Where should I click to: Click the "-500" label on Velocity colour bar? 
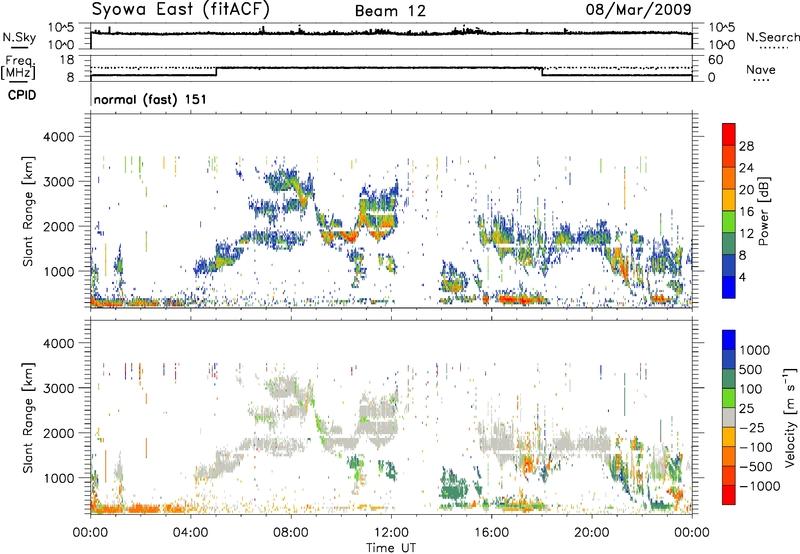756,467
